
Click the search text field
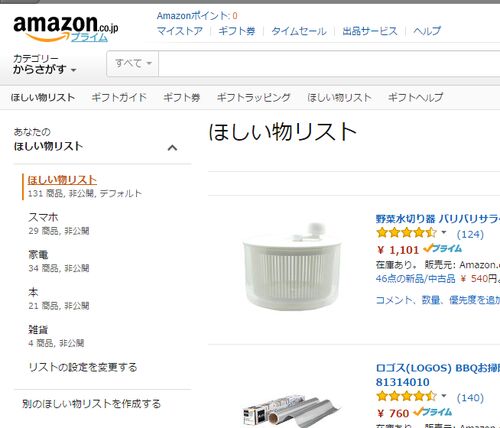pos(329,64)
